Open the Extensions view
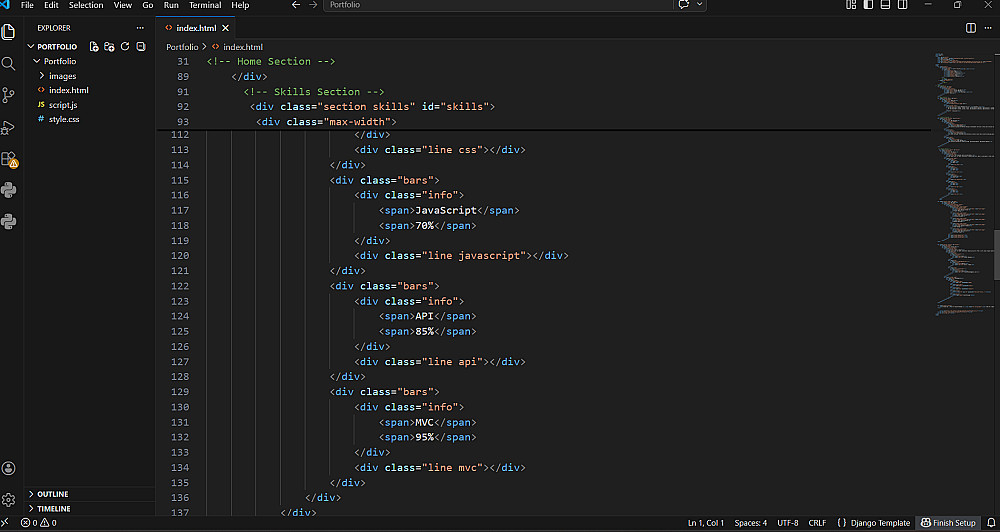The height and width of the screenshot is (532, 1000). [9, 159]
